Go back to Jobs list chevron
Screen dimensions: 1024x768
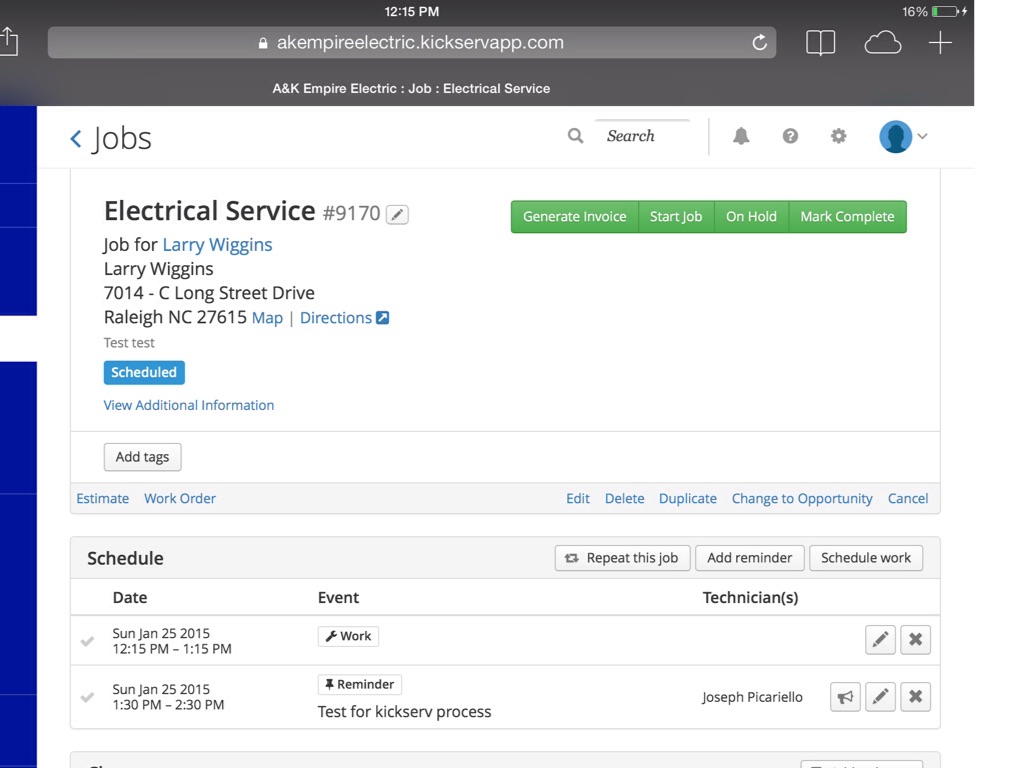[x=76, y=139]
